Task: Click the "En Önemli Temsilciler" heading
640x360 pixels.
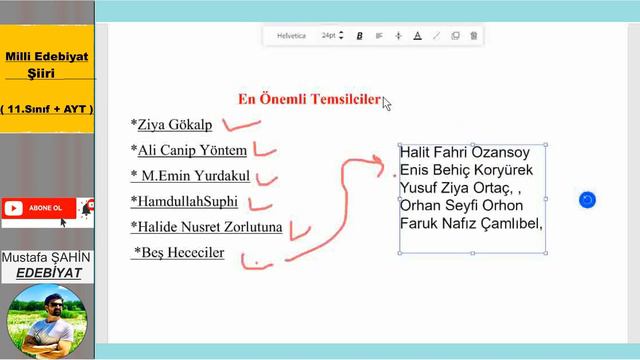Action: click(x=309, y=99)
